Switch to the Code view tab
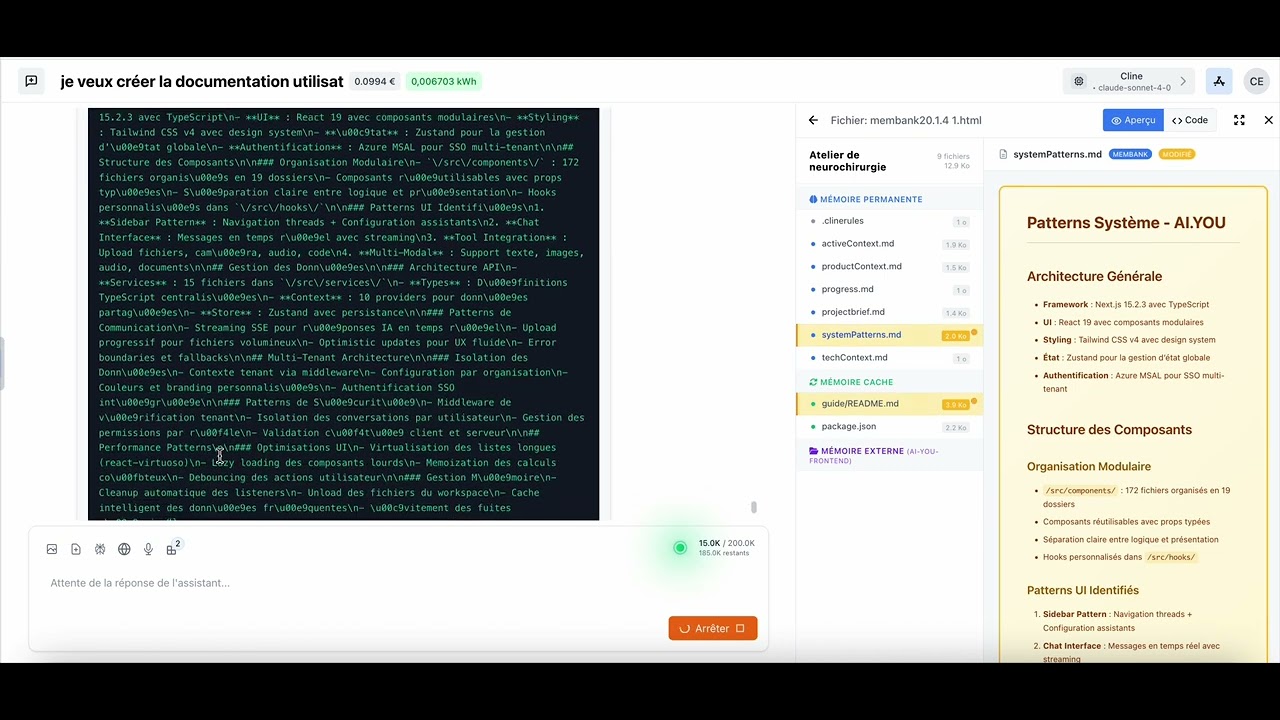 tap(1190, 120)
